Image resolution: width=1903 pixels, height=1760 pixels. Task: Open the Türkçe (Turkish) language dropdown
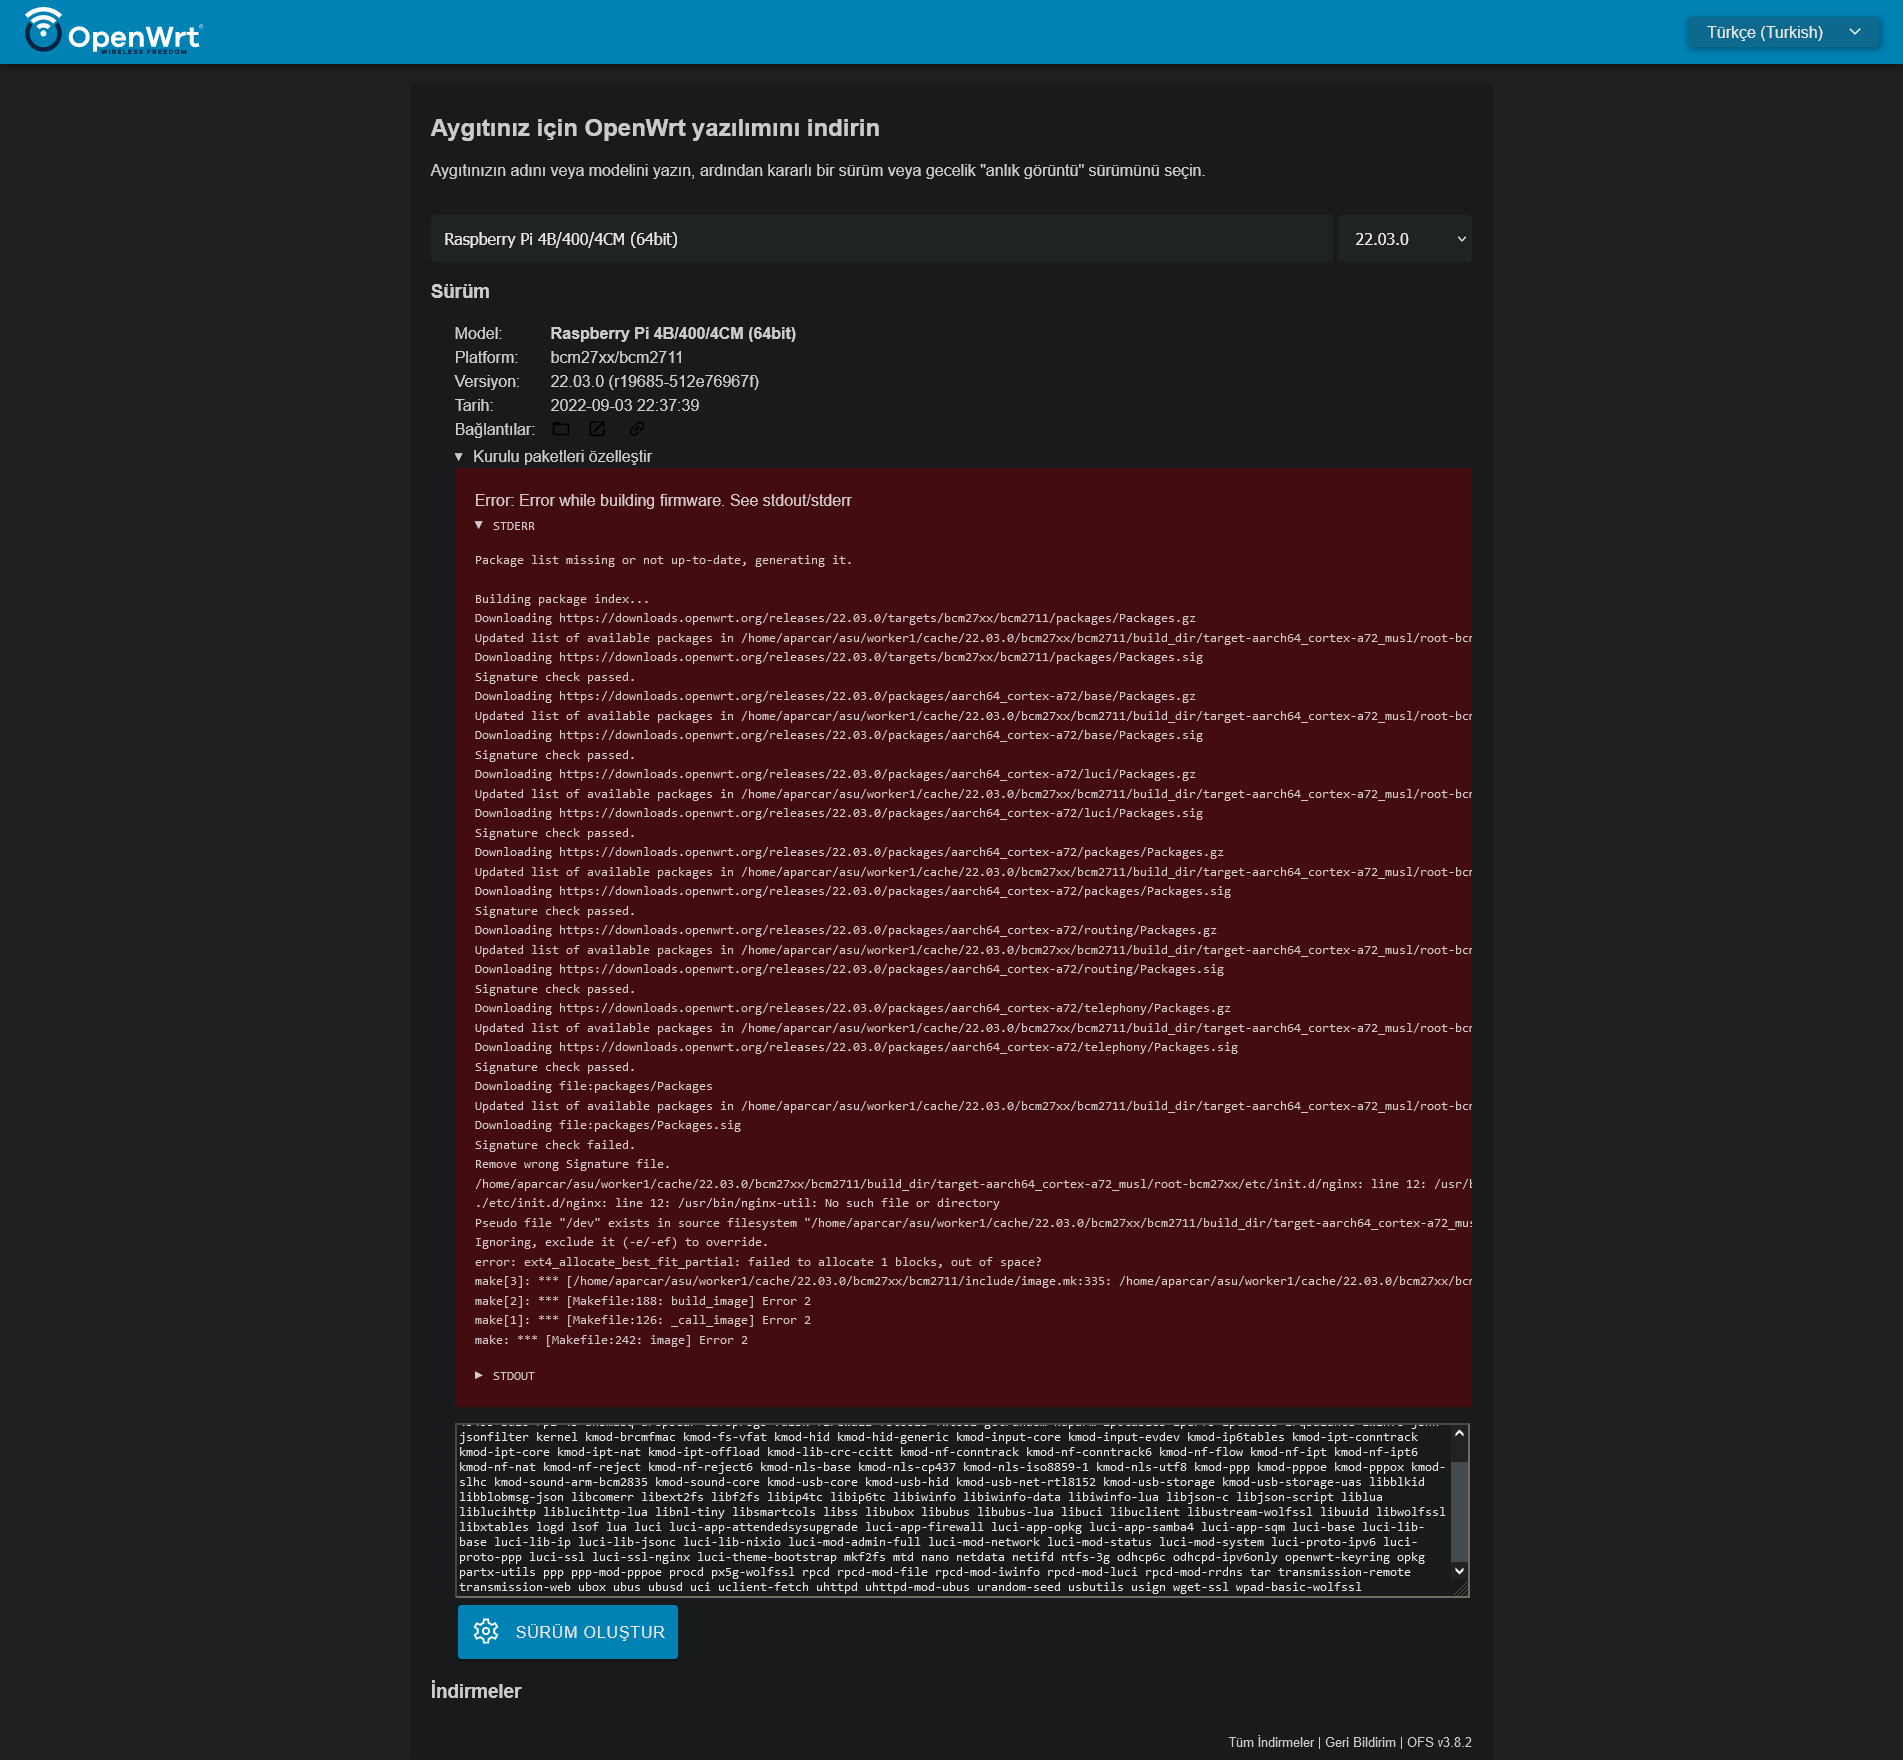pyautogui.click(x=1783, y=32)
